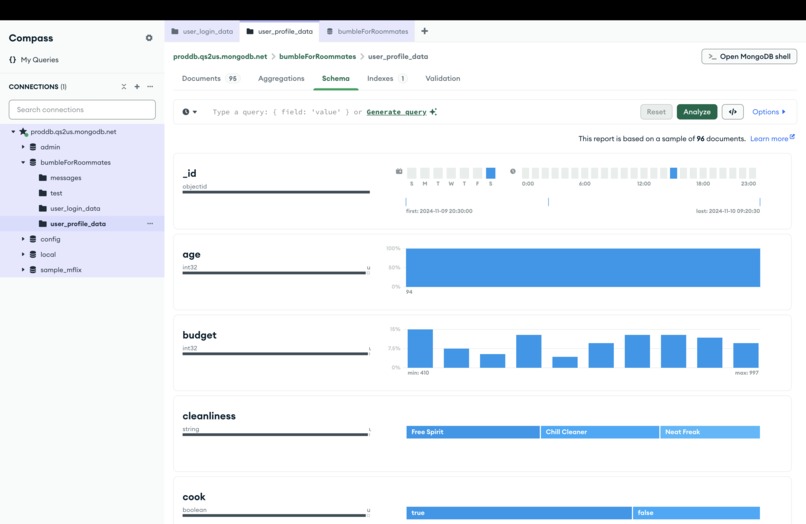
Task: Open new tab with plus icon
Action: tap(425, 31)
